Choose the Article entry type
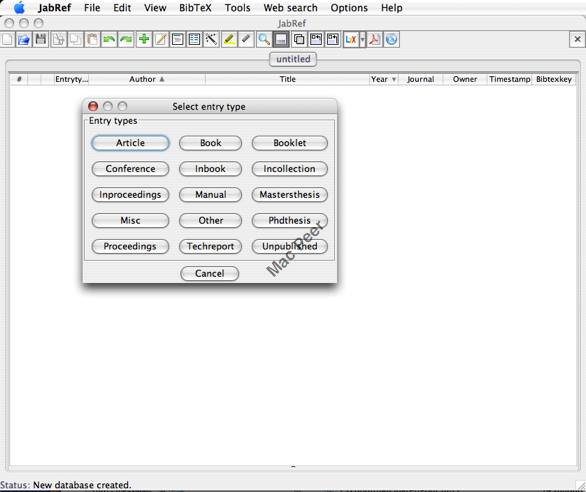Screen dimensions: 586x492 click(x=130, y=143)
